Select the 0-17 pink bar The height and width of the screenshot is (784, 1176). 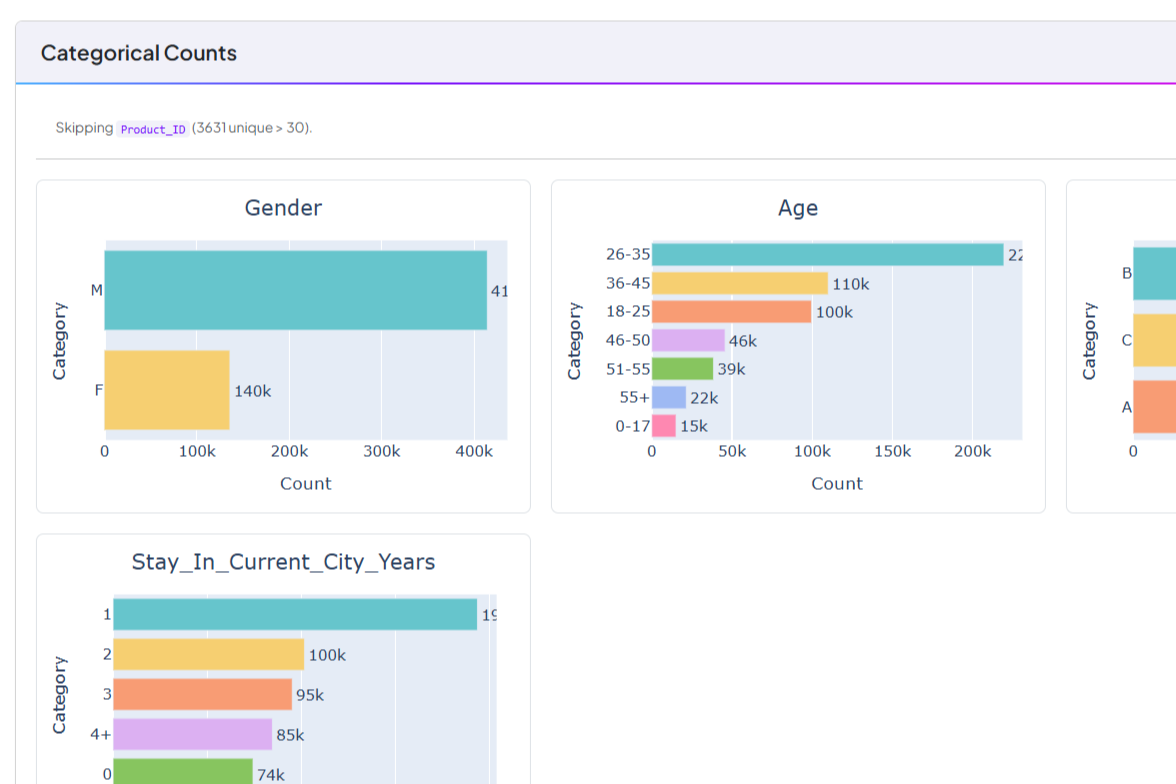click(664, 425)
